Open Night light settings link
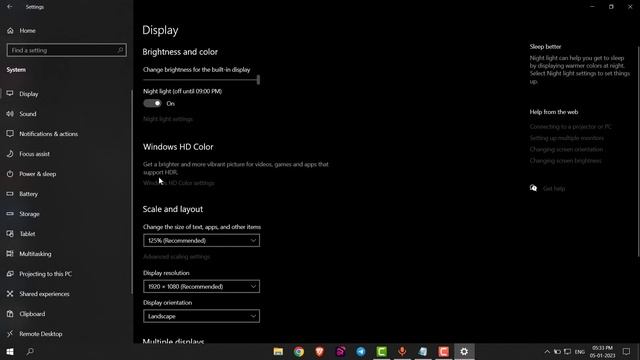Image resolution: width=640 pixels, height=360 pixels. pyautogui.click(x=168, y=119)
